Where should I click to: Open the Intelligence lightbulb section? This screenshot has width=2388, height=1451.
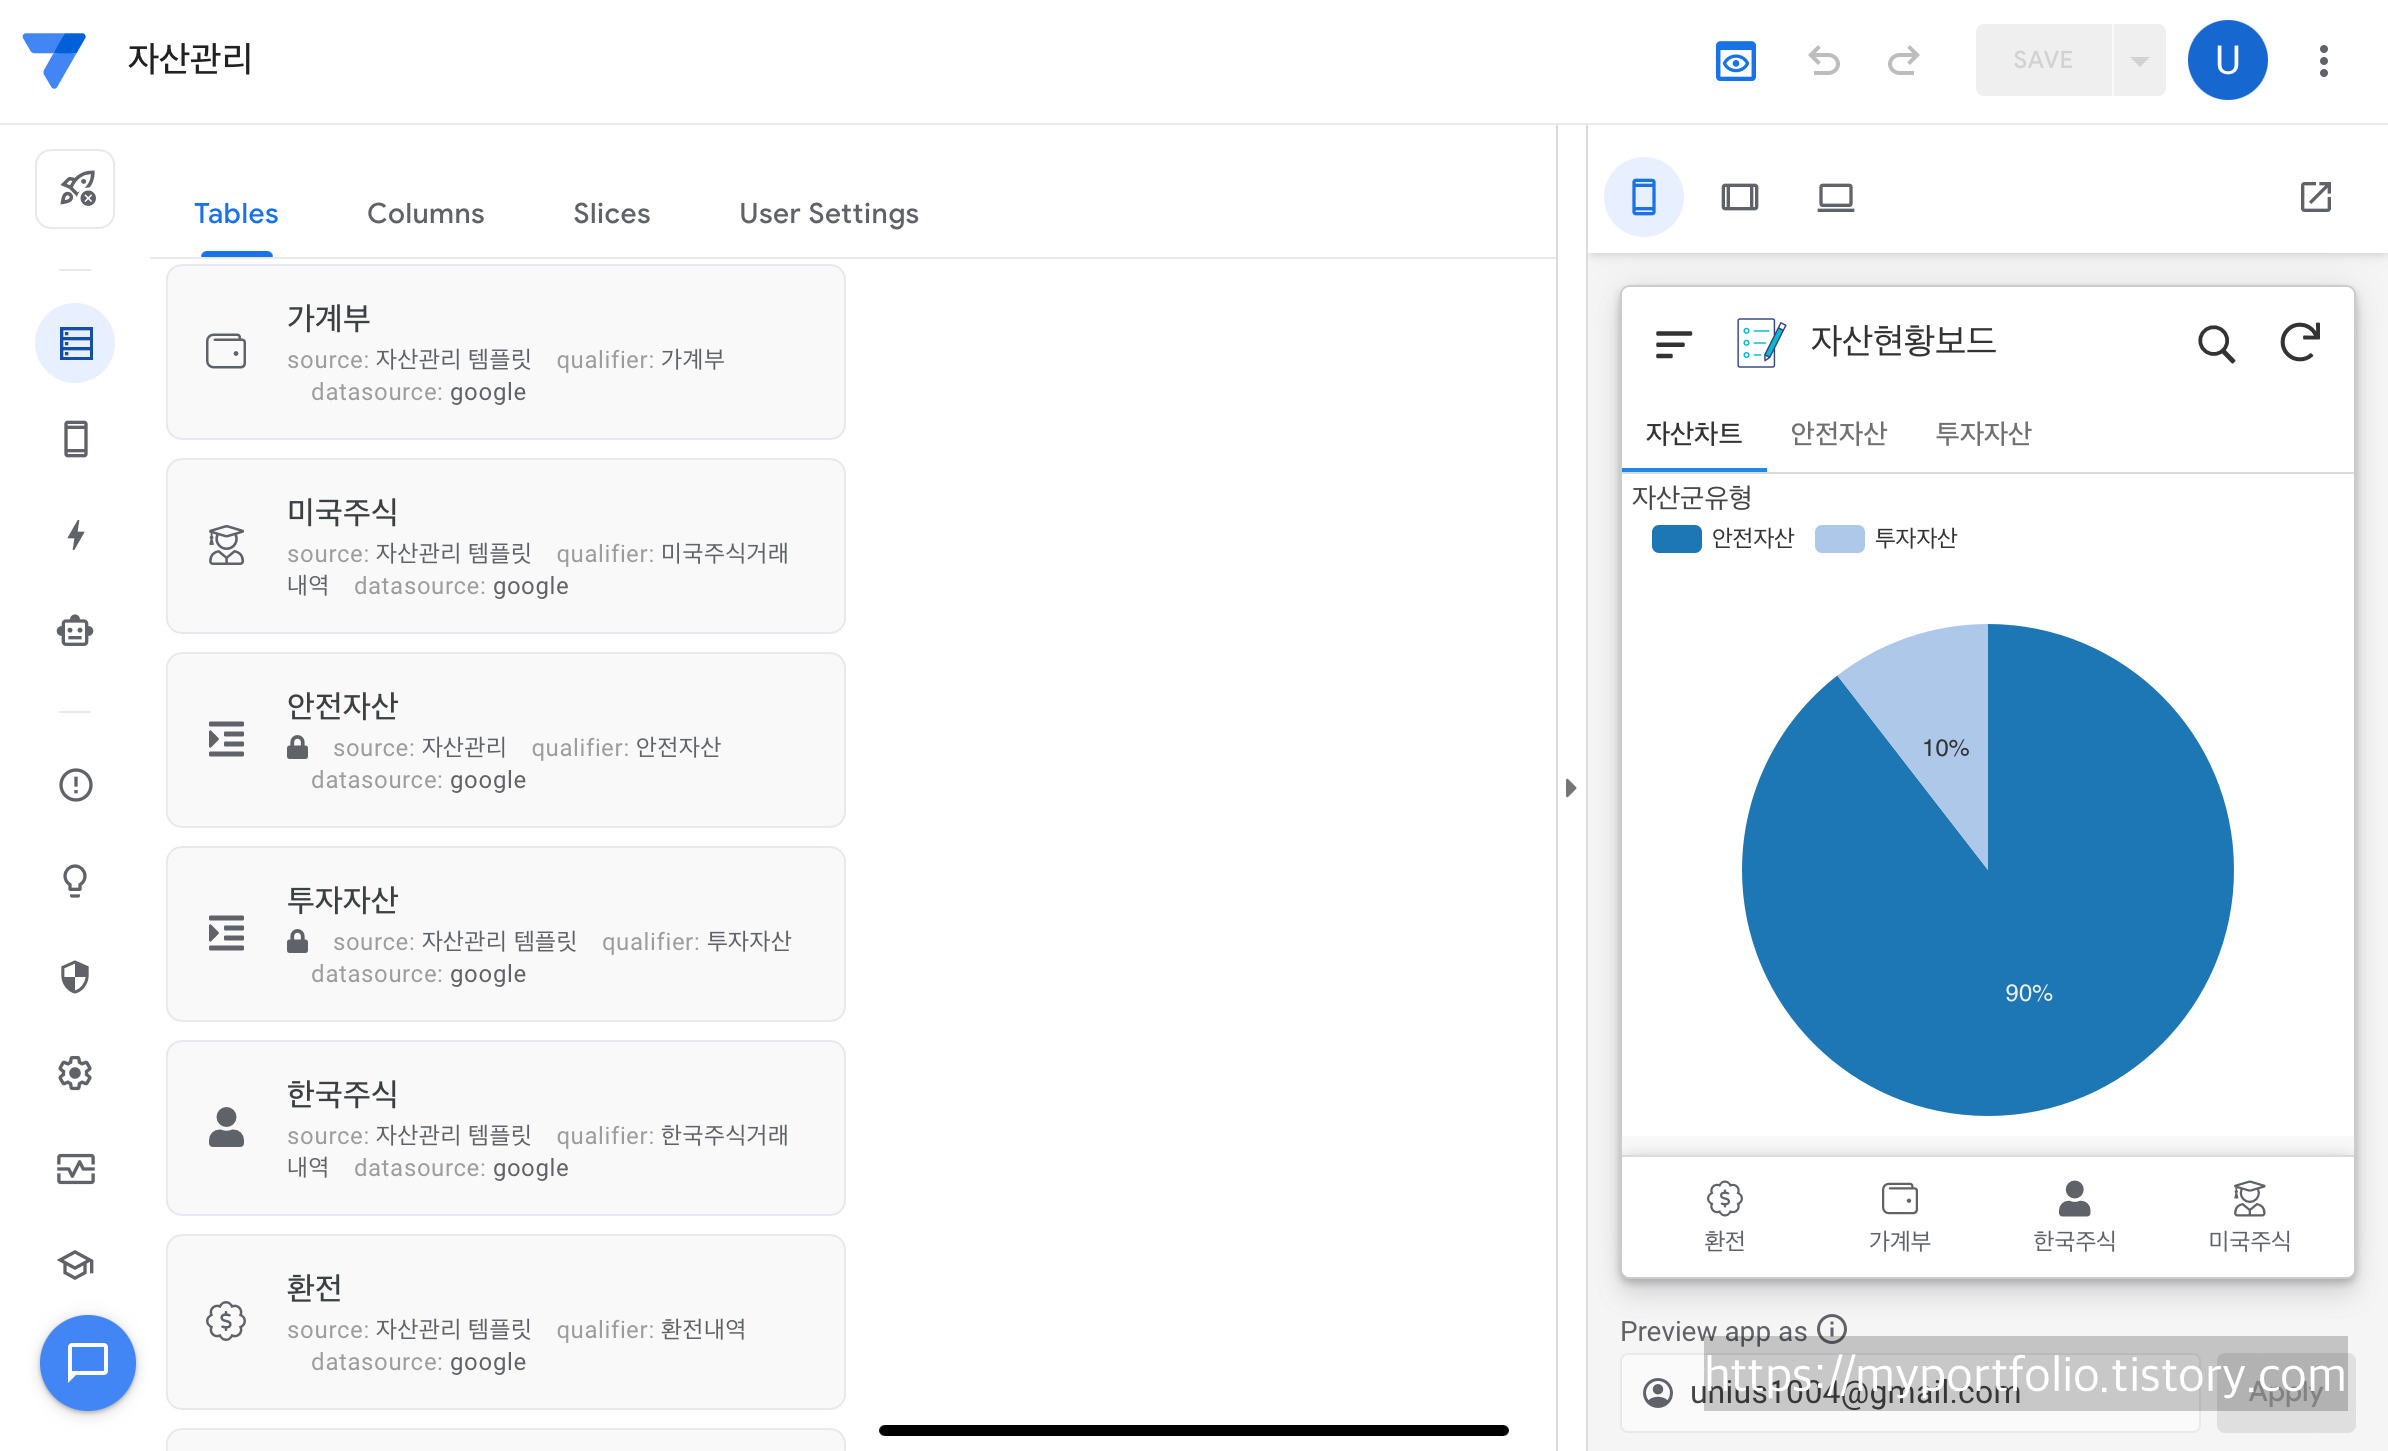[76, 881]
